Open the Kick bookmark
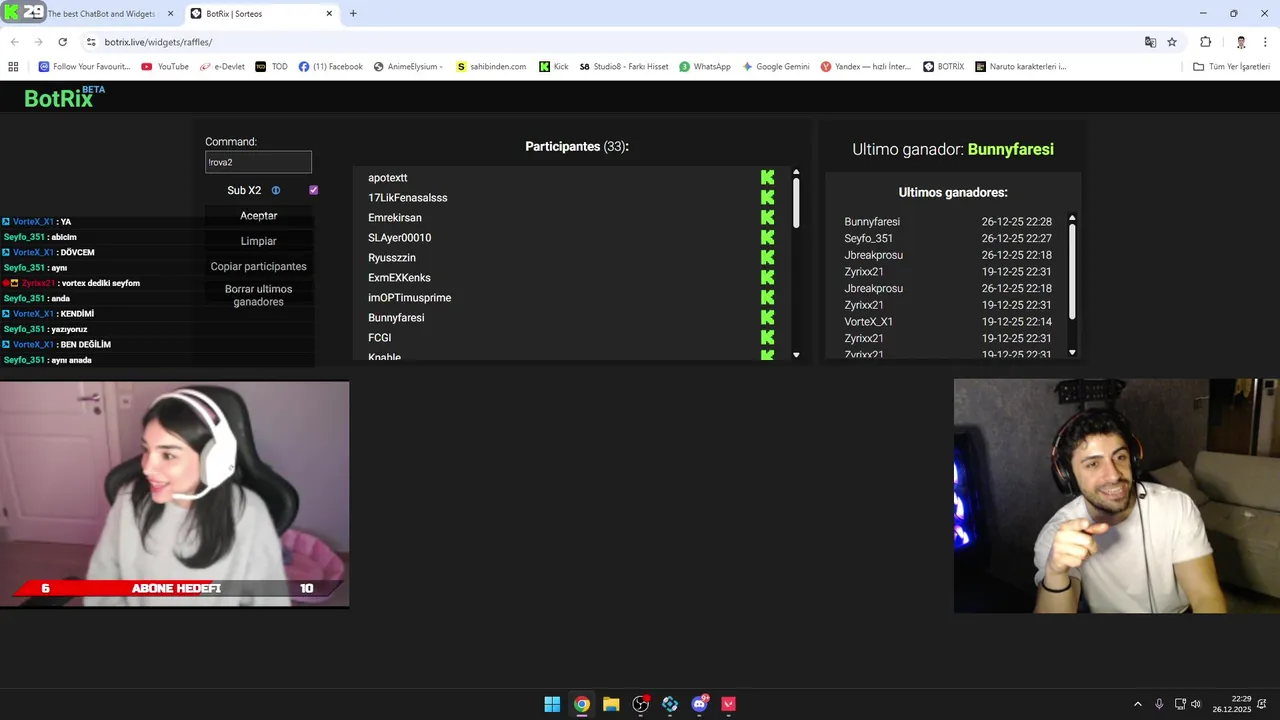 click(x=554, y=66)
